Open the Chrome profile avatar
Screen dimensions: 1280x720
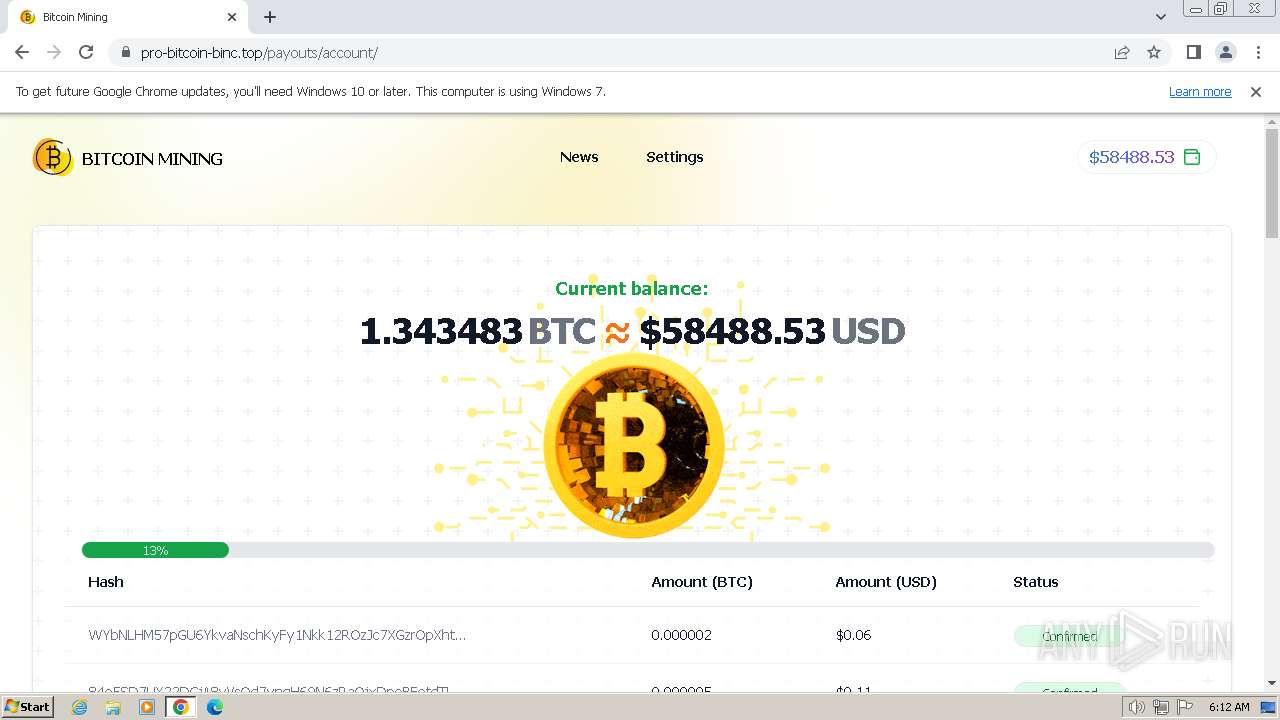click(x=1225, y=52)
